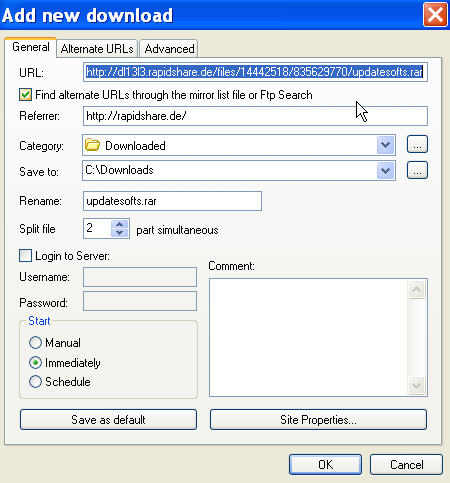
Task: Click the Rename text field
Action: click(172, 201)
